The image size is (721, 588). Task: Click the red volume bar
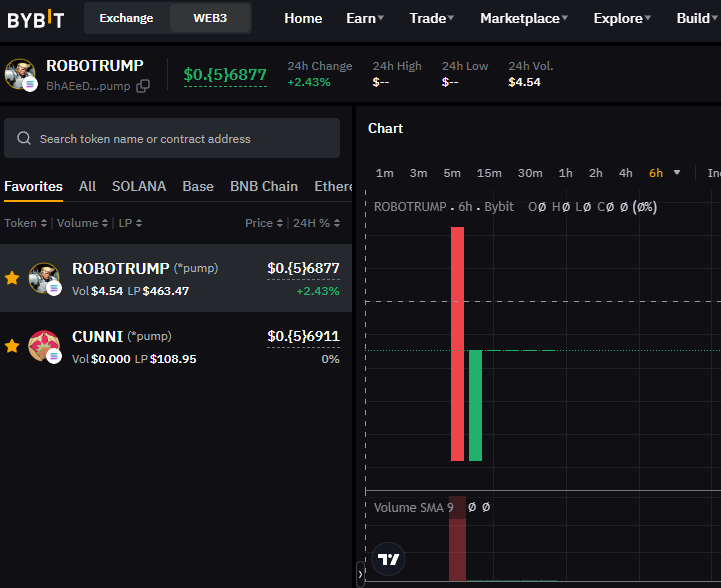coord(458,538)
